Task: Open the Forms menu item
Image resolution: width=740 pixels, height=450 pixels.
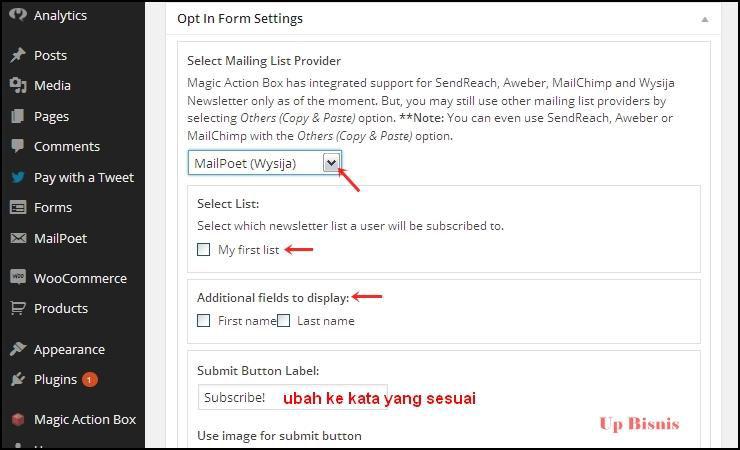Action: coord(53,208)
